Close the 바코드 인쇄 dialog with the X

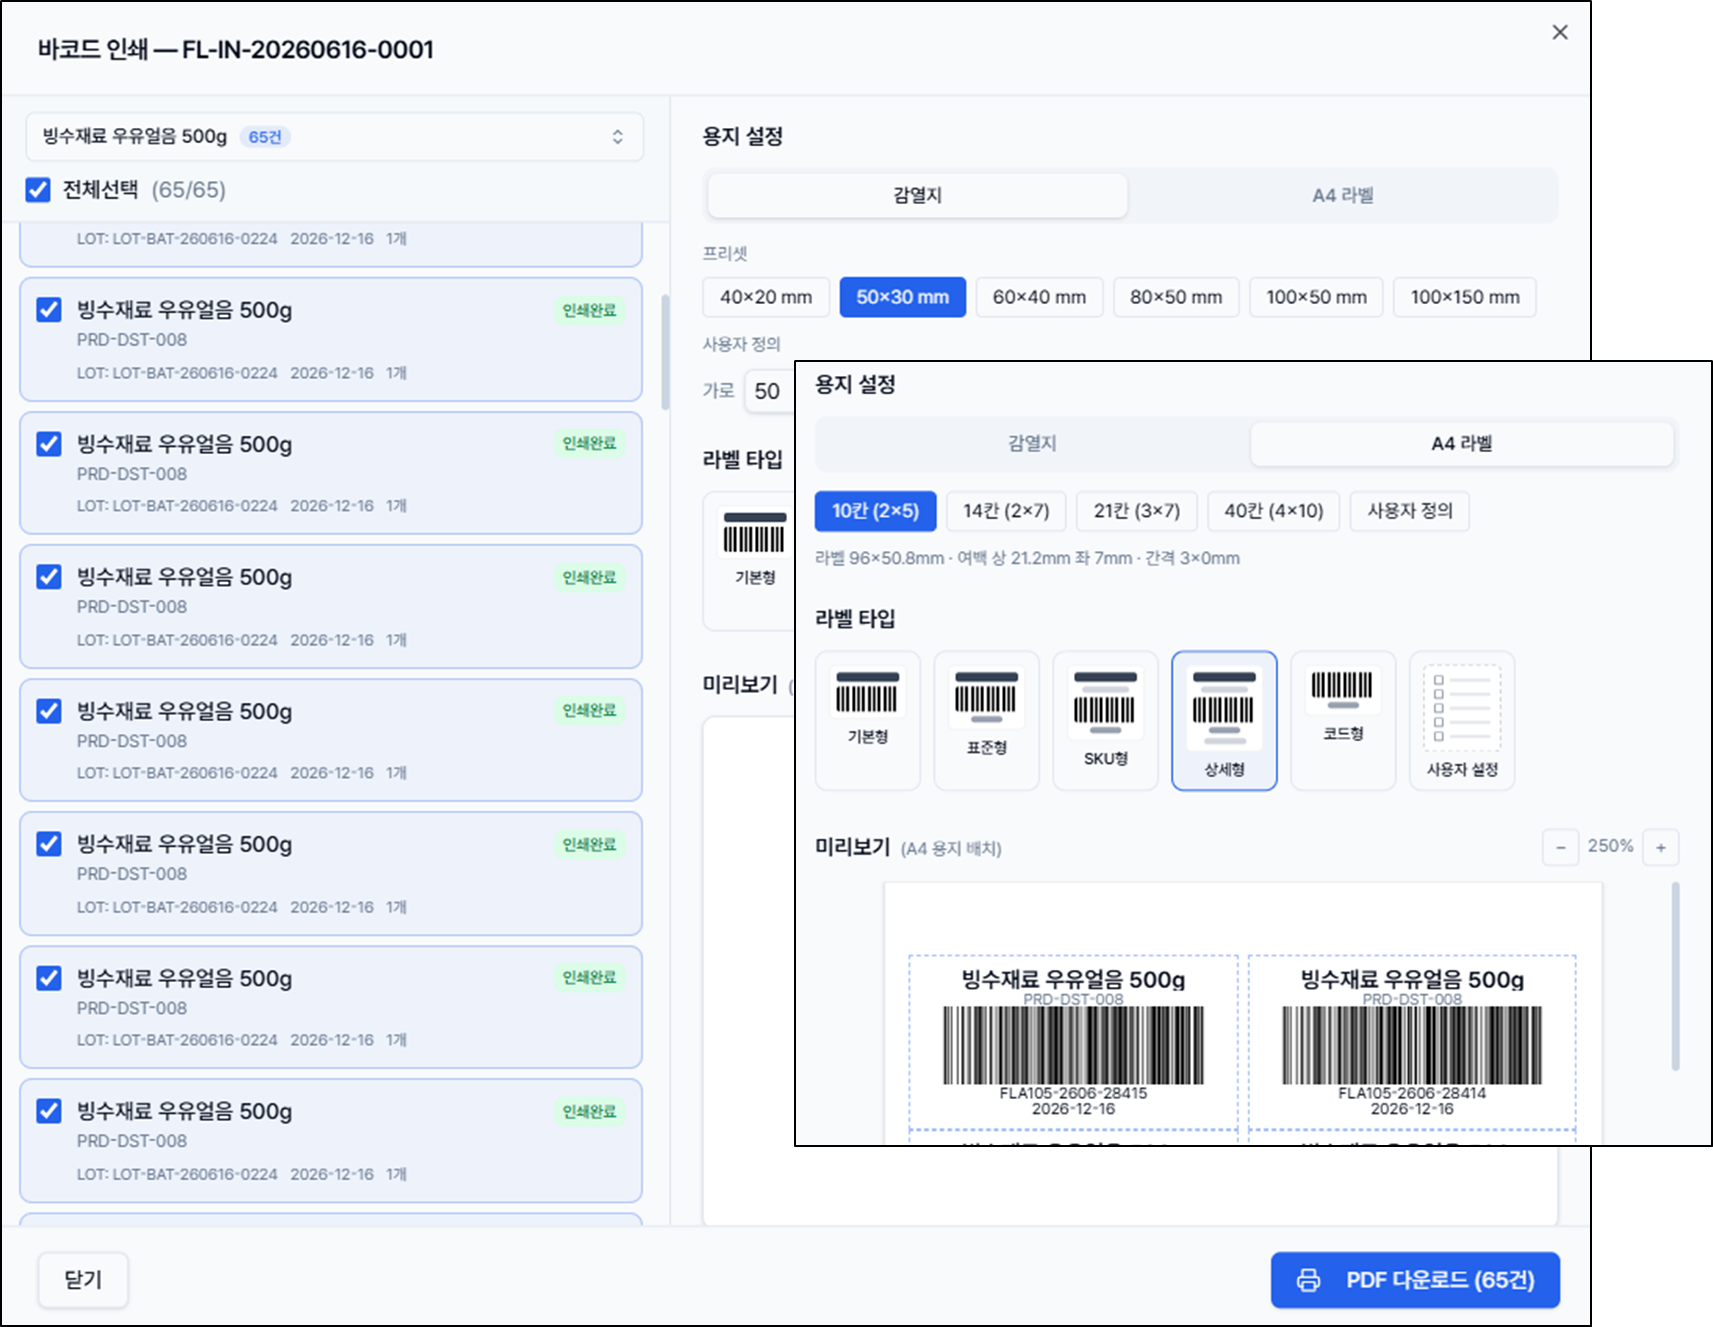[1559, 33]
